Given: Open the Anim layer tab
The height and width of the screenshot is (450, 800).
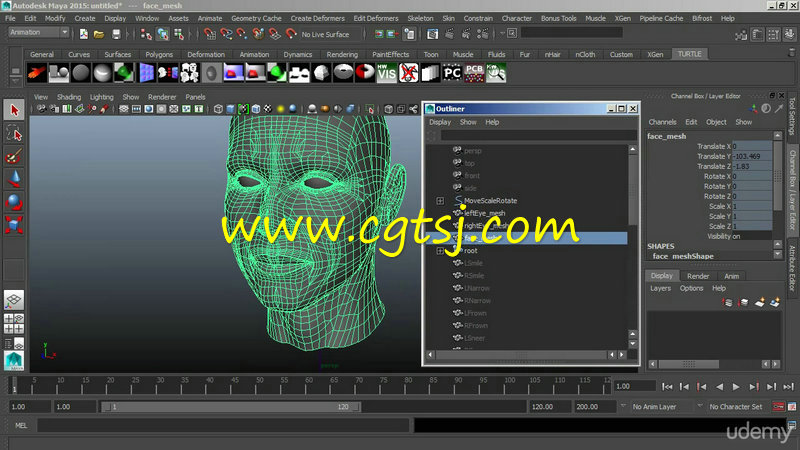Looking at the screenshot, I should (x=732, y=276).
